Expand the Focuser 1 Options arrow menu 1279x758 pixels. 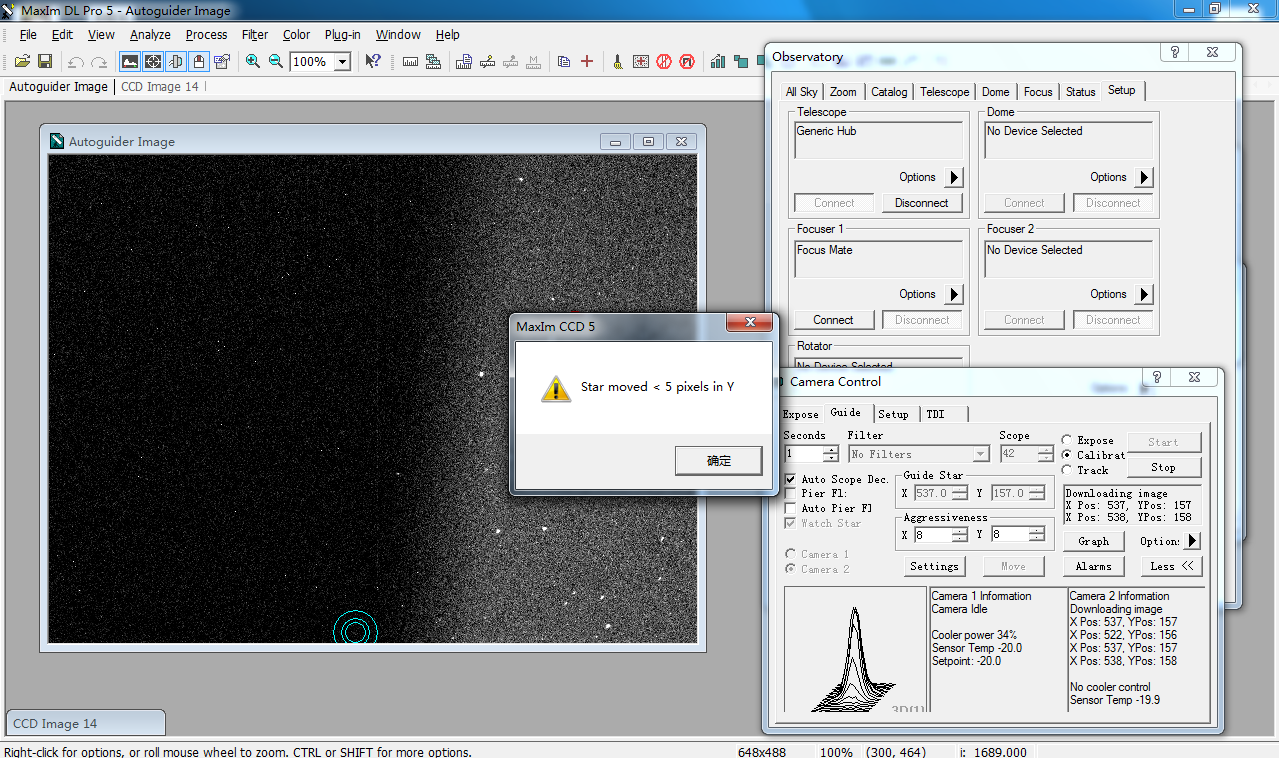[954, 294]
